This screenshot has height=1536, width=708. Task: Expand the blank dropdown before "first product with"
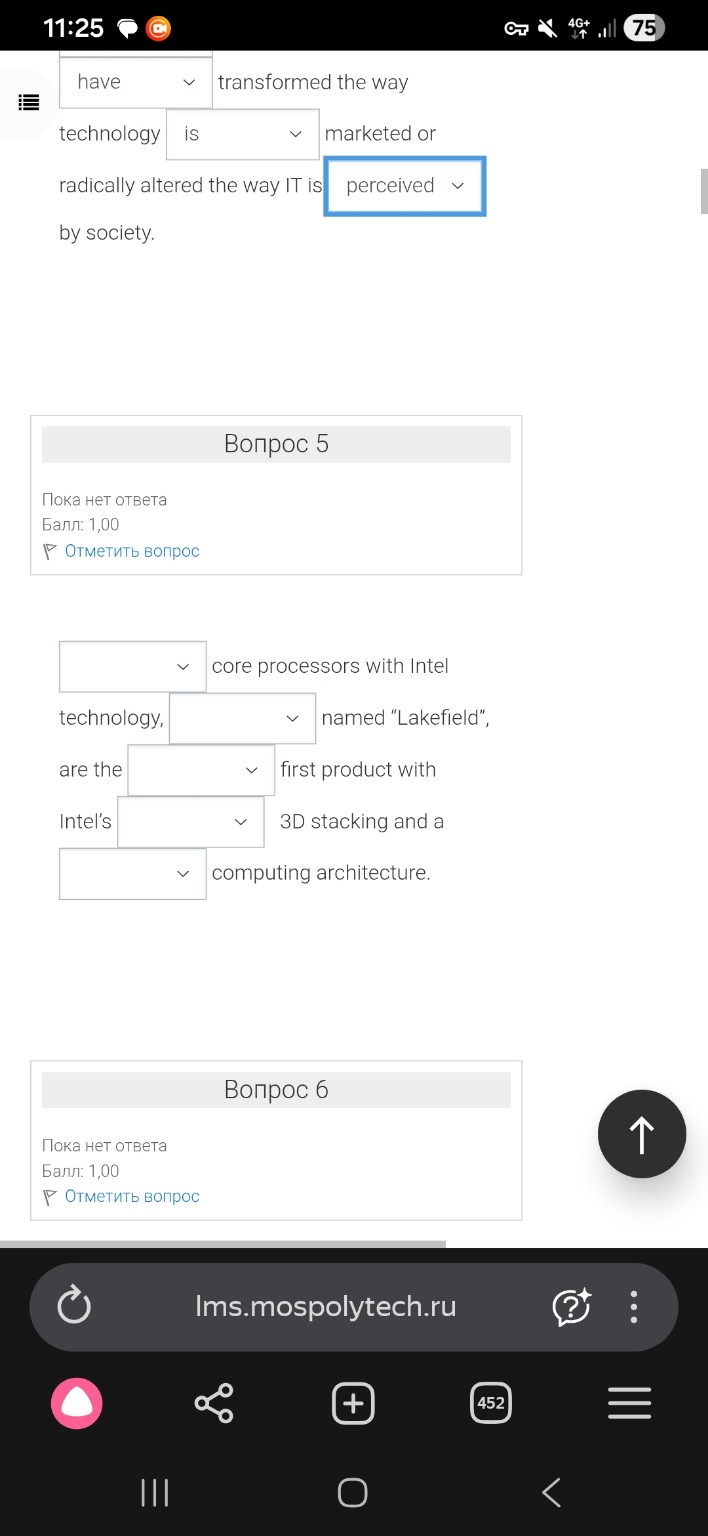[x=201, y=770]
